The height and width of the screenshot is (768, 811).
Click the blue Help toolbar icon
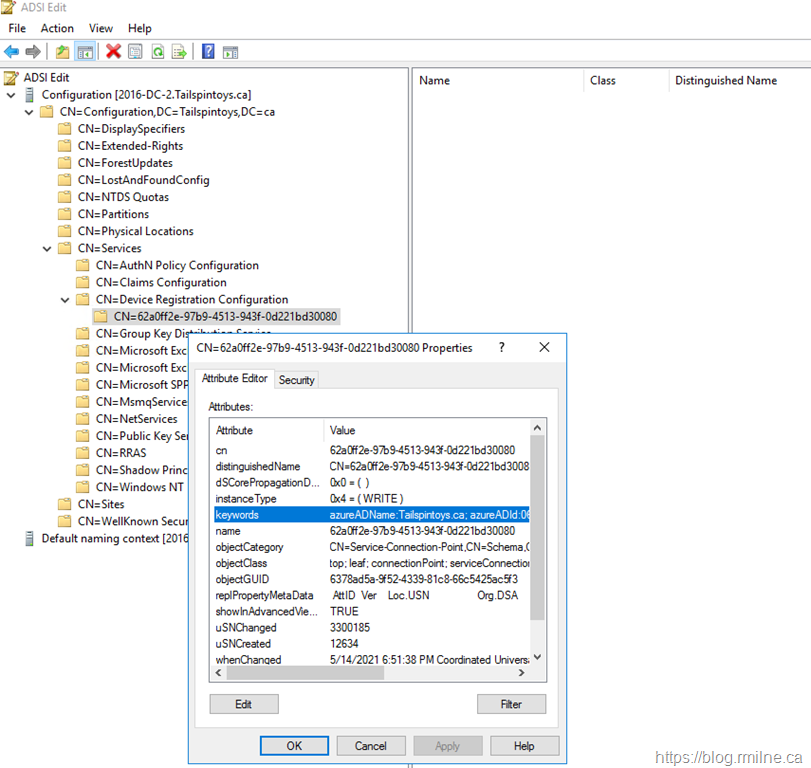[x=208, y=52]
